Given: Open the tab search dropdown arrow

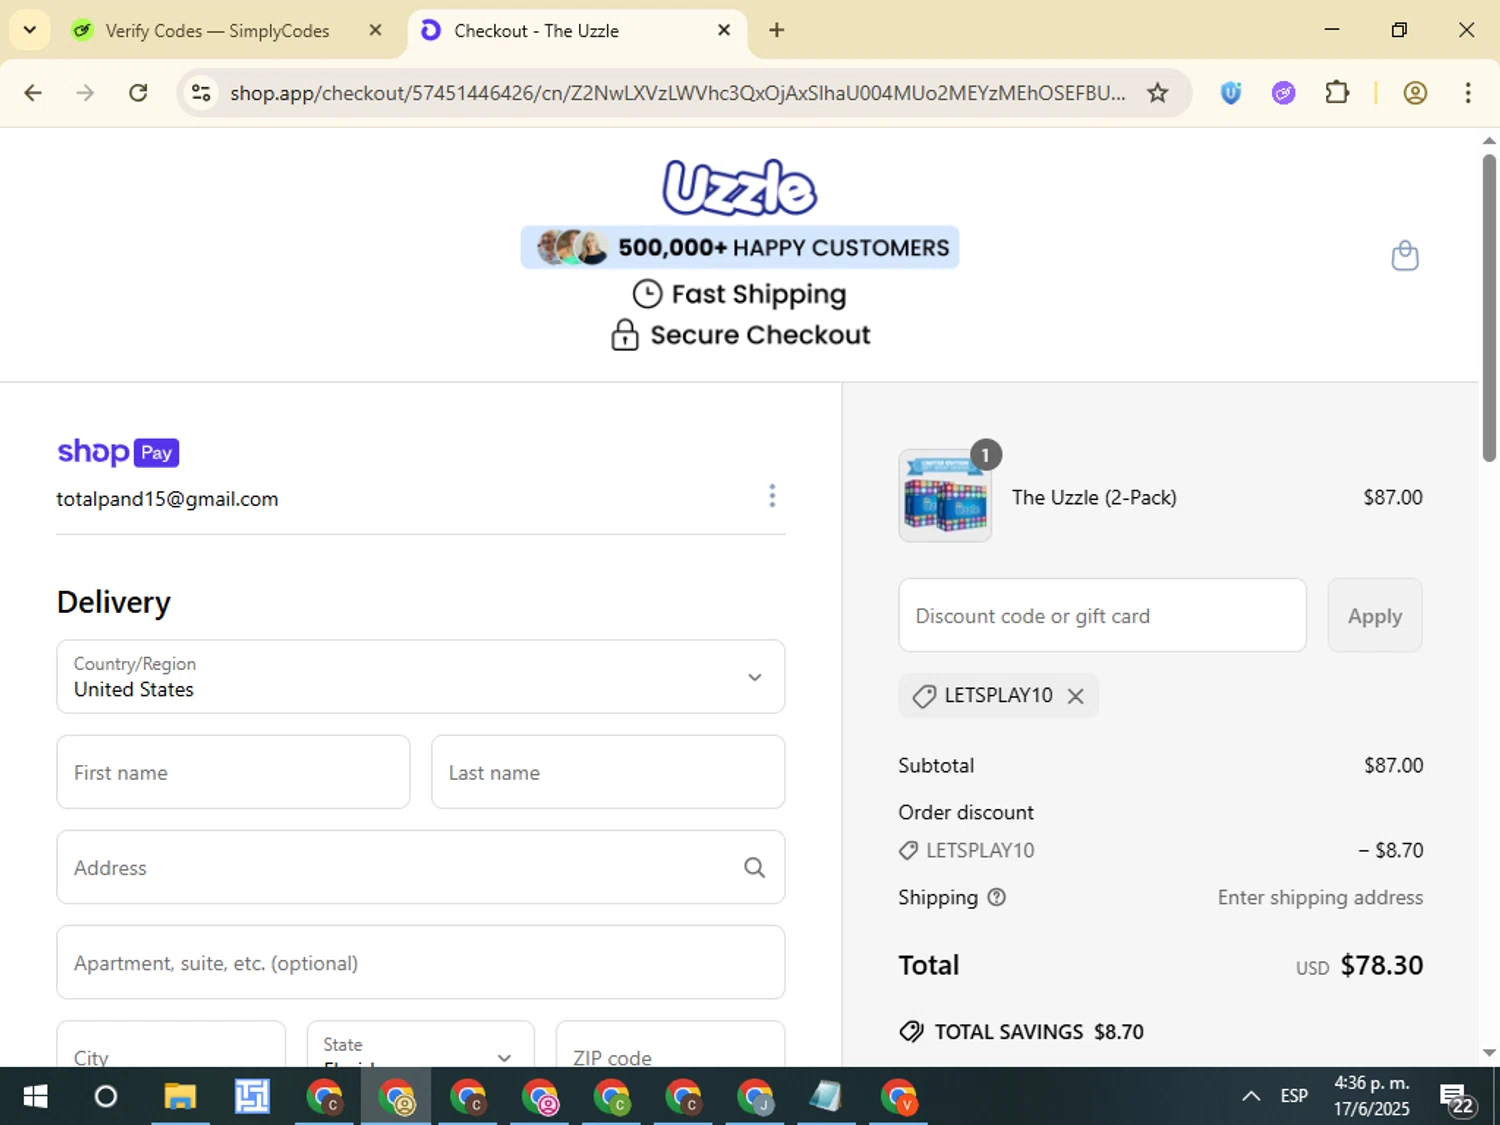Looking at the screenshot, I should coord(29,30).
